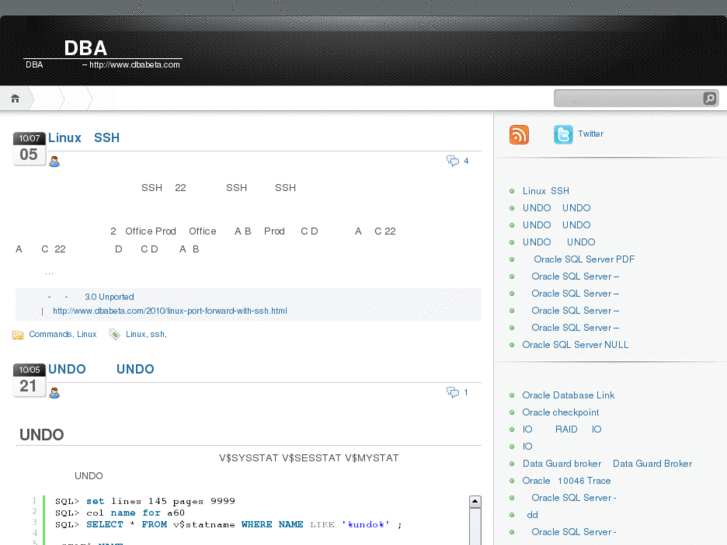Click comment bubble icon showing 1
This screenshot has width=727, height=545.
click(453, 392)
